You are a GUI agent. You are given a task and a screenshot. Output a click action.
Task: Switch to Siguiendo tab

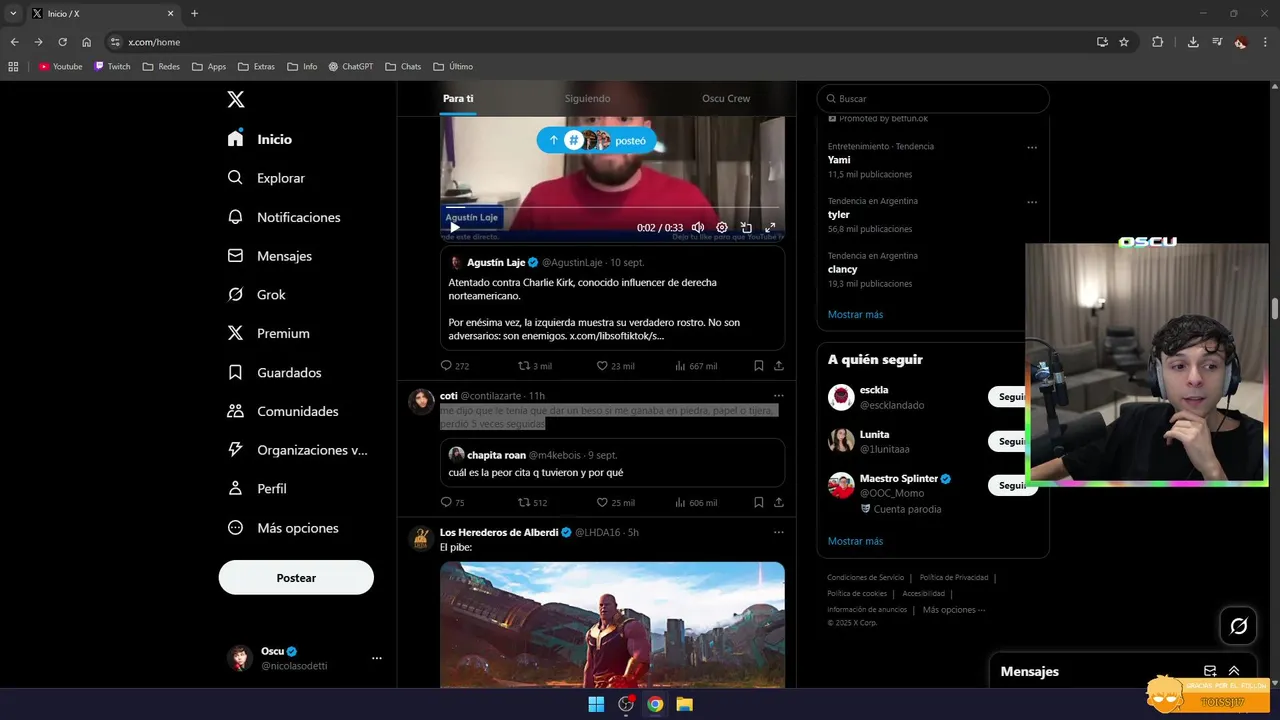(x=587, y=99)
